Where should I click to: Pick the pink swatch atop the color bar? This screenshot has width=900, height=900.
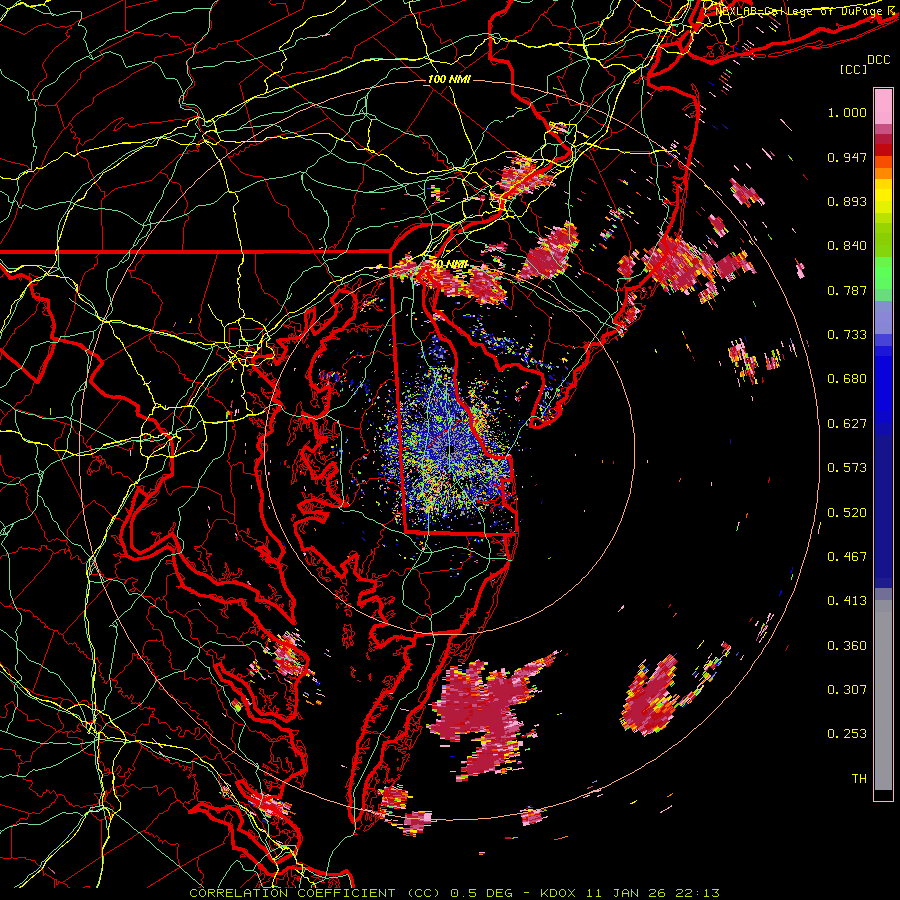click(x=883, y=106)
